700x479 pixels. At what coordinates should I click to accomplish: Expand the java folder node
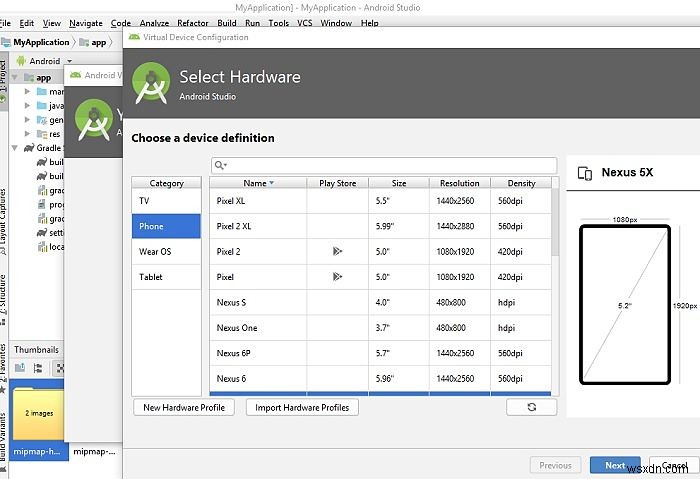[x=27, y=106]
